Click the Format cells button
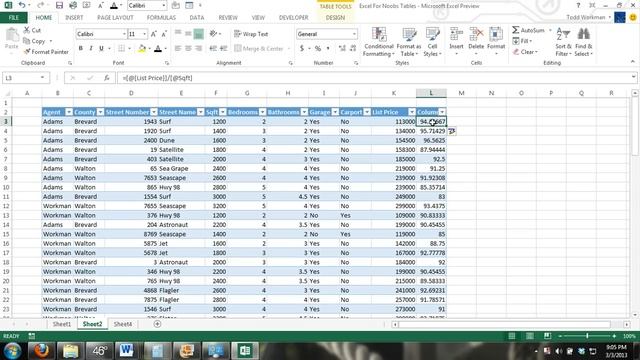This screenshot has height=360, width=640. point(496,42)
